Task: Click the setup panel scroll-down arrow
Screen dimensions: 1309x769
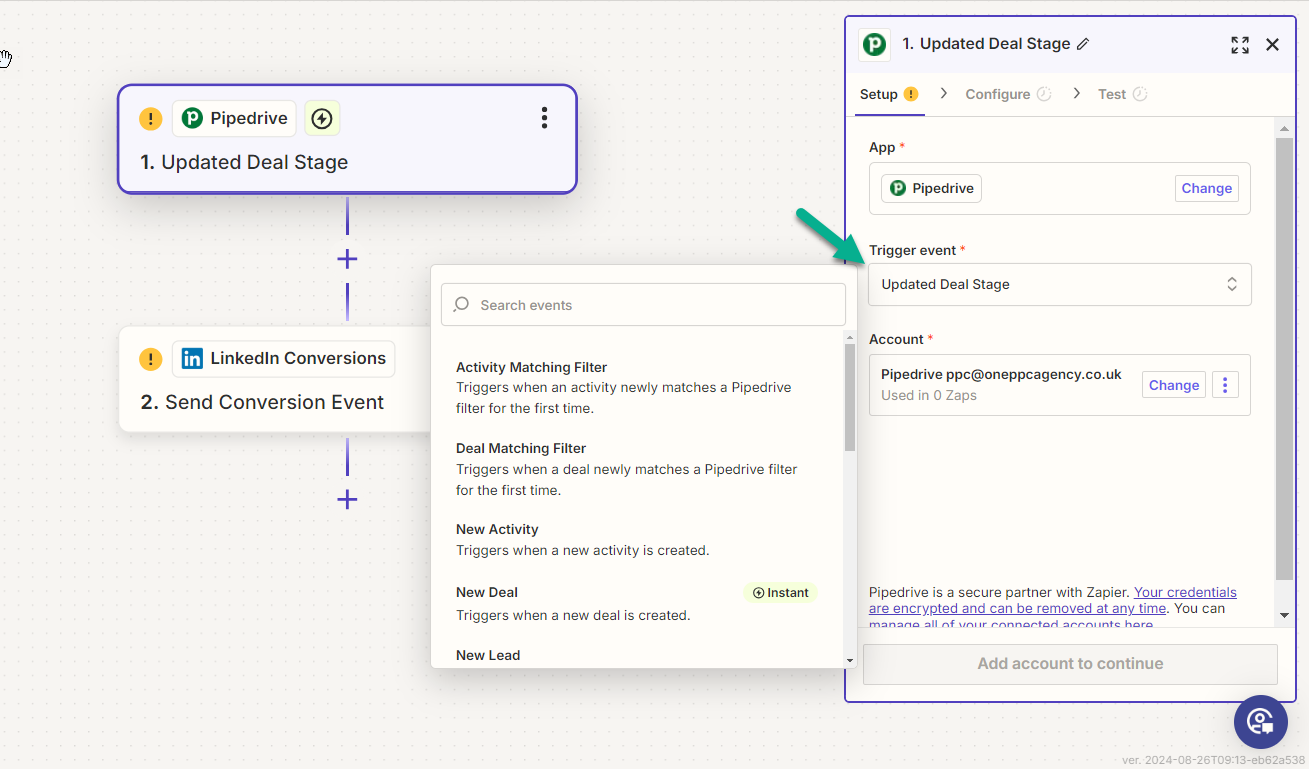Action: 1284,614
